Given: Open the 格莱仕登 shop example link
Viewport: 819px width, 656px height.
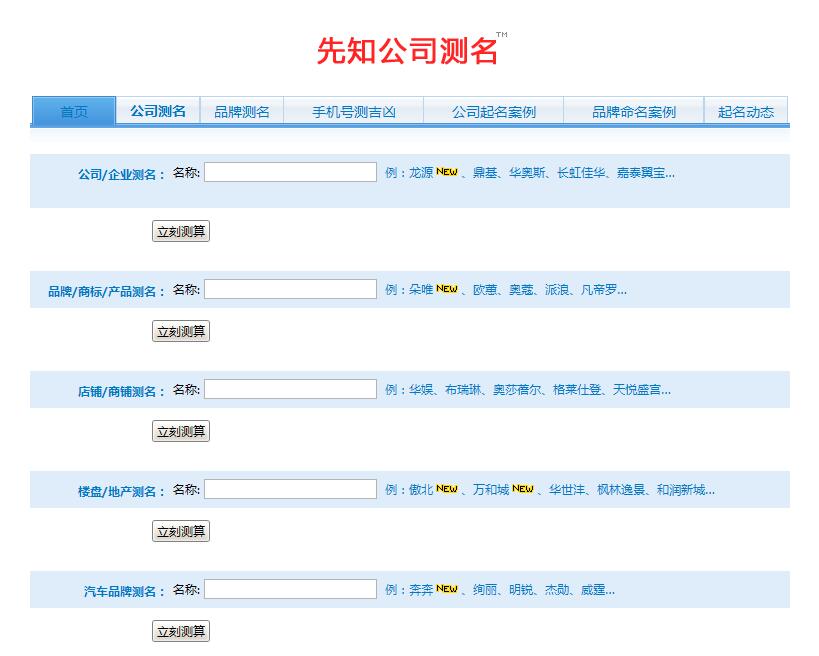Looking at the screenshot, I should (x=577, y=390).
